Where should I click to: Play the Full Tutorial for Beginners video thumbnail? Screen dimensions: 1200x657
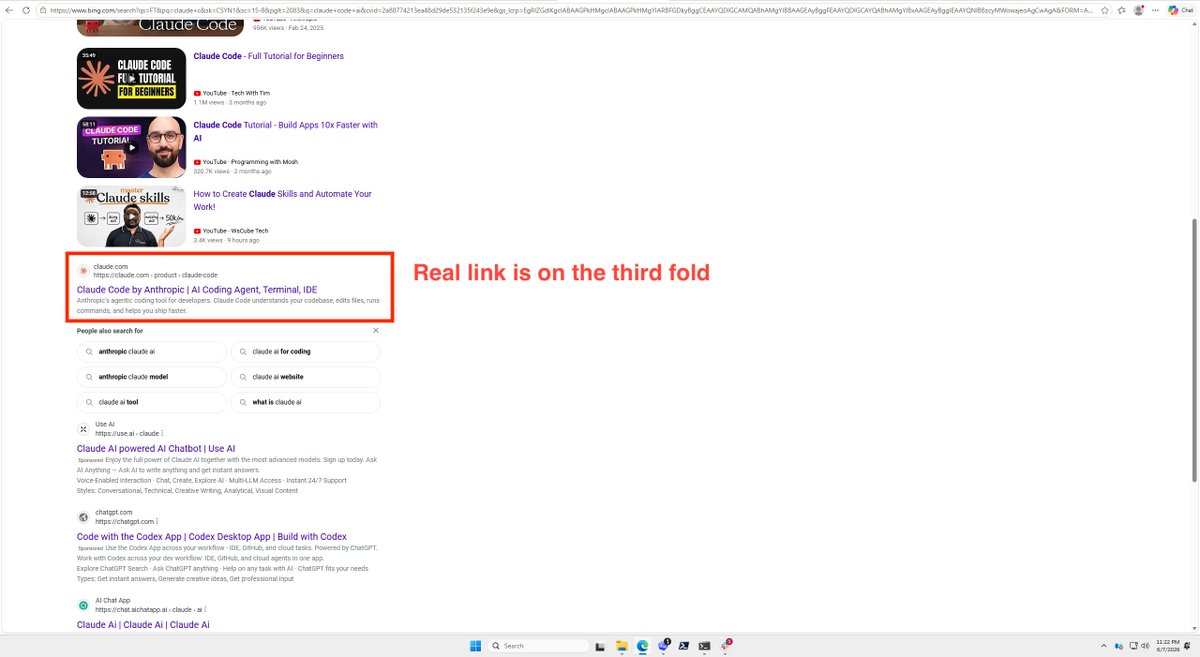coord(131,78)
